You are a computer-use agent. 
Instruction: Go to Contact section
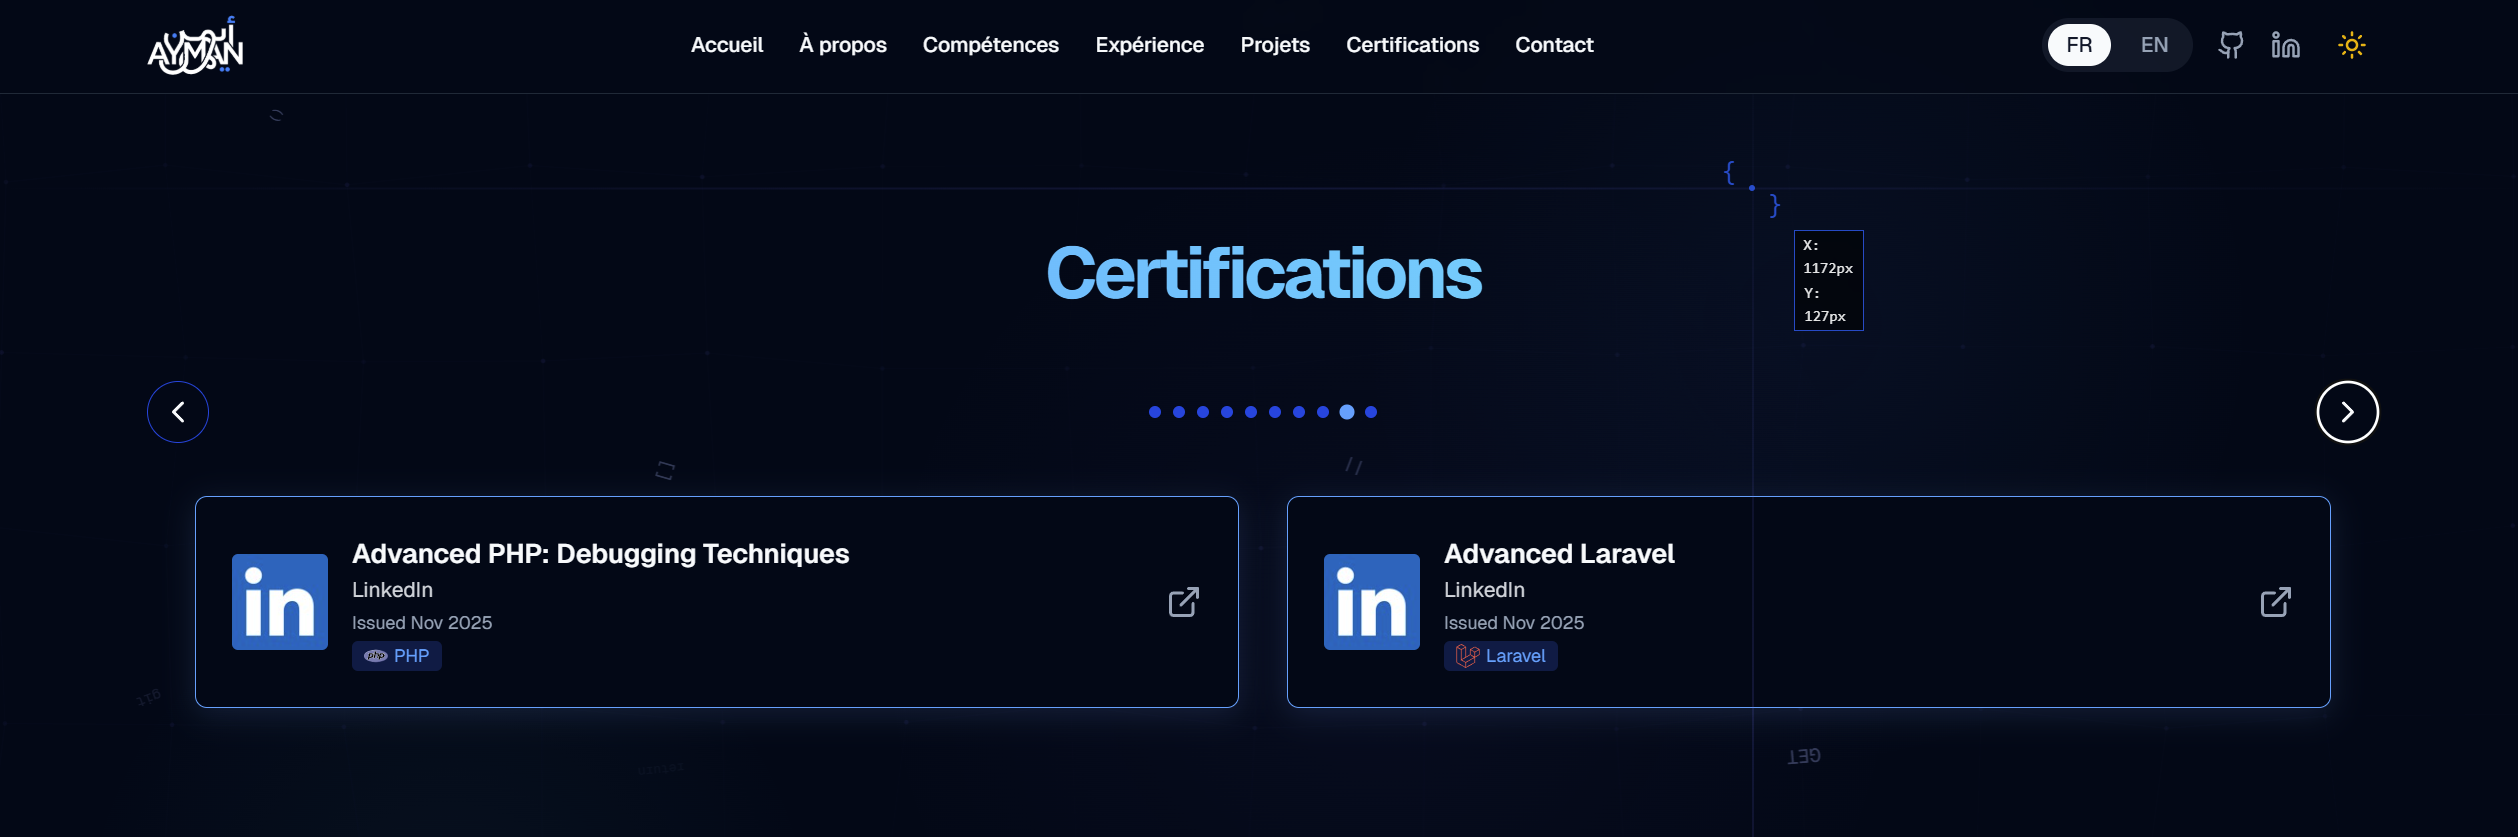point(1554,45)
